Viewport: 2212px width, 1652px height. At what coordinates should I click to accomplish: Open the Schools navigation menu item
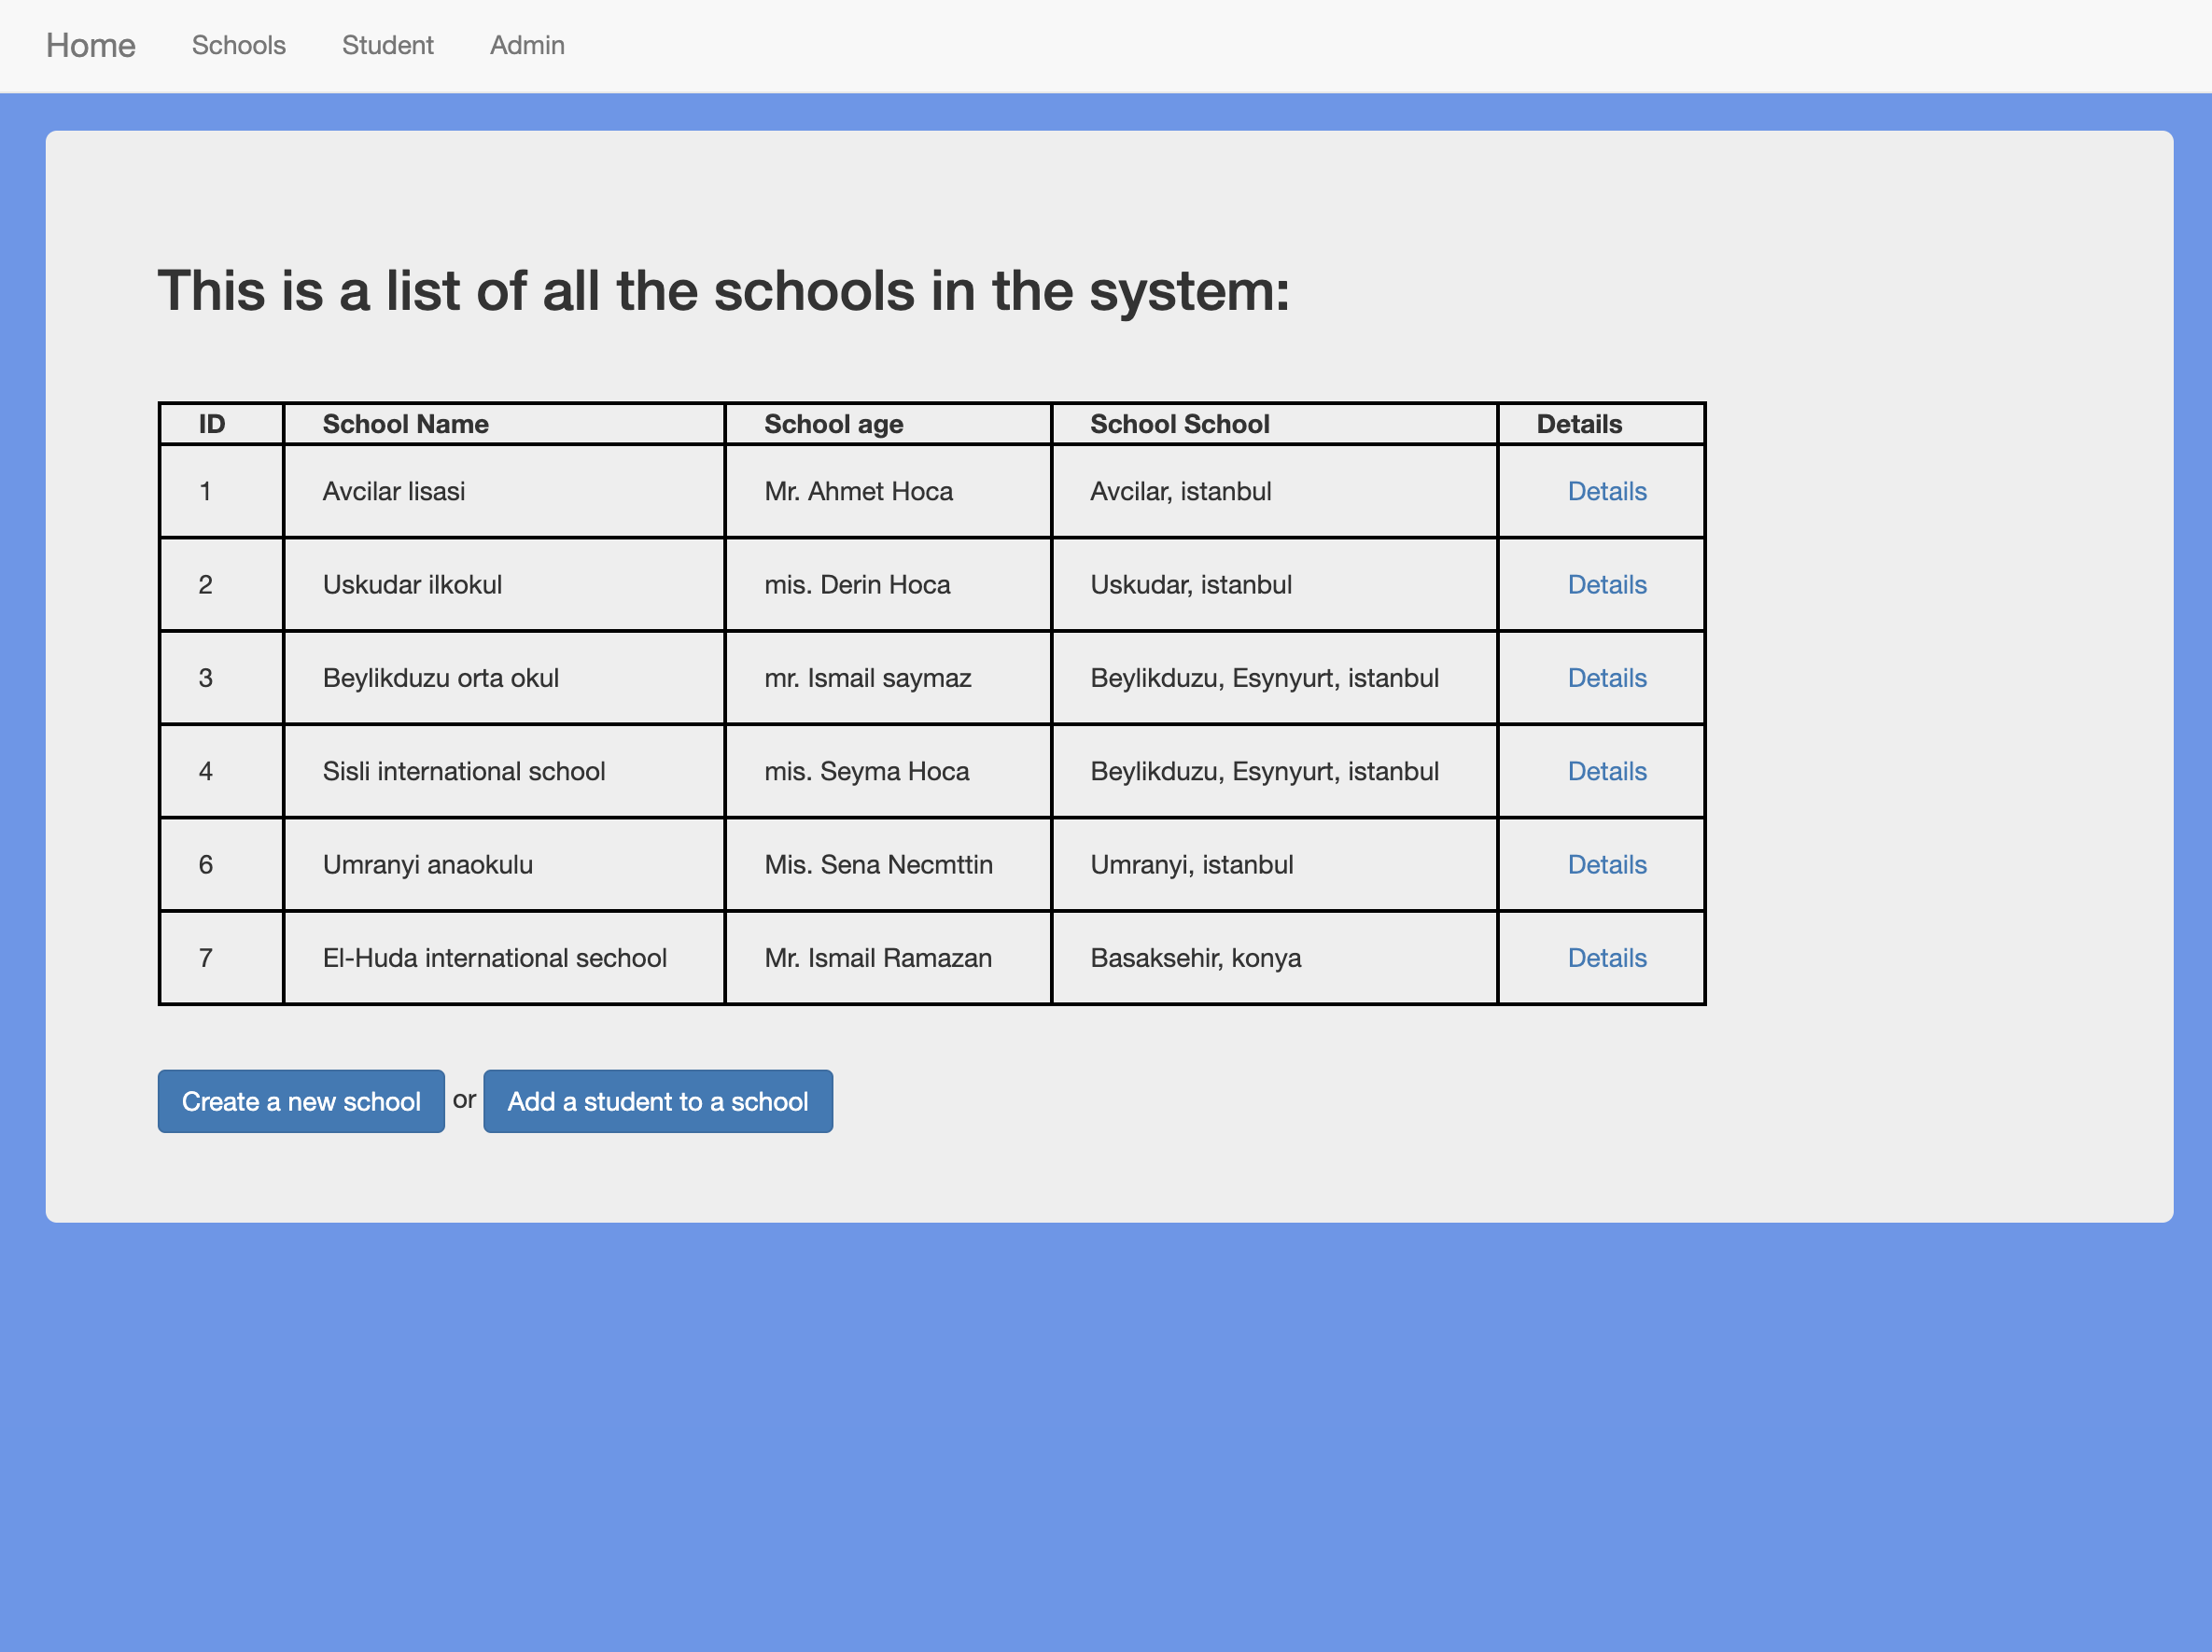click(238, 46)
